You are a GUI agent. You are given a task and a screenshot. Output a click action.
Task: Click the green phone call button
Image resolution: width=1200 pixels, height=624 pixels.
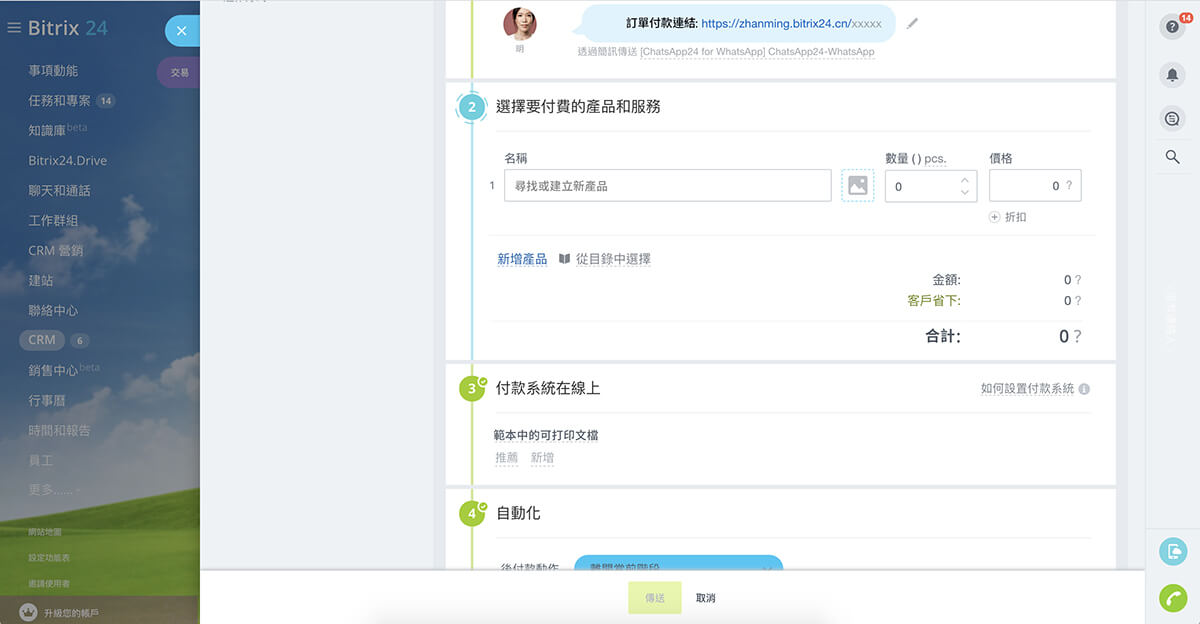click(x=1172, y=598)
